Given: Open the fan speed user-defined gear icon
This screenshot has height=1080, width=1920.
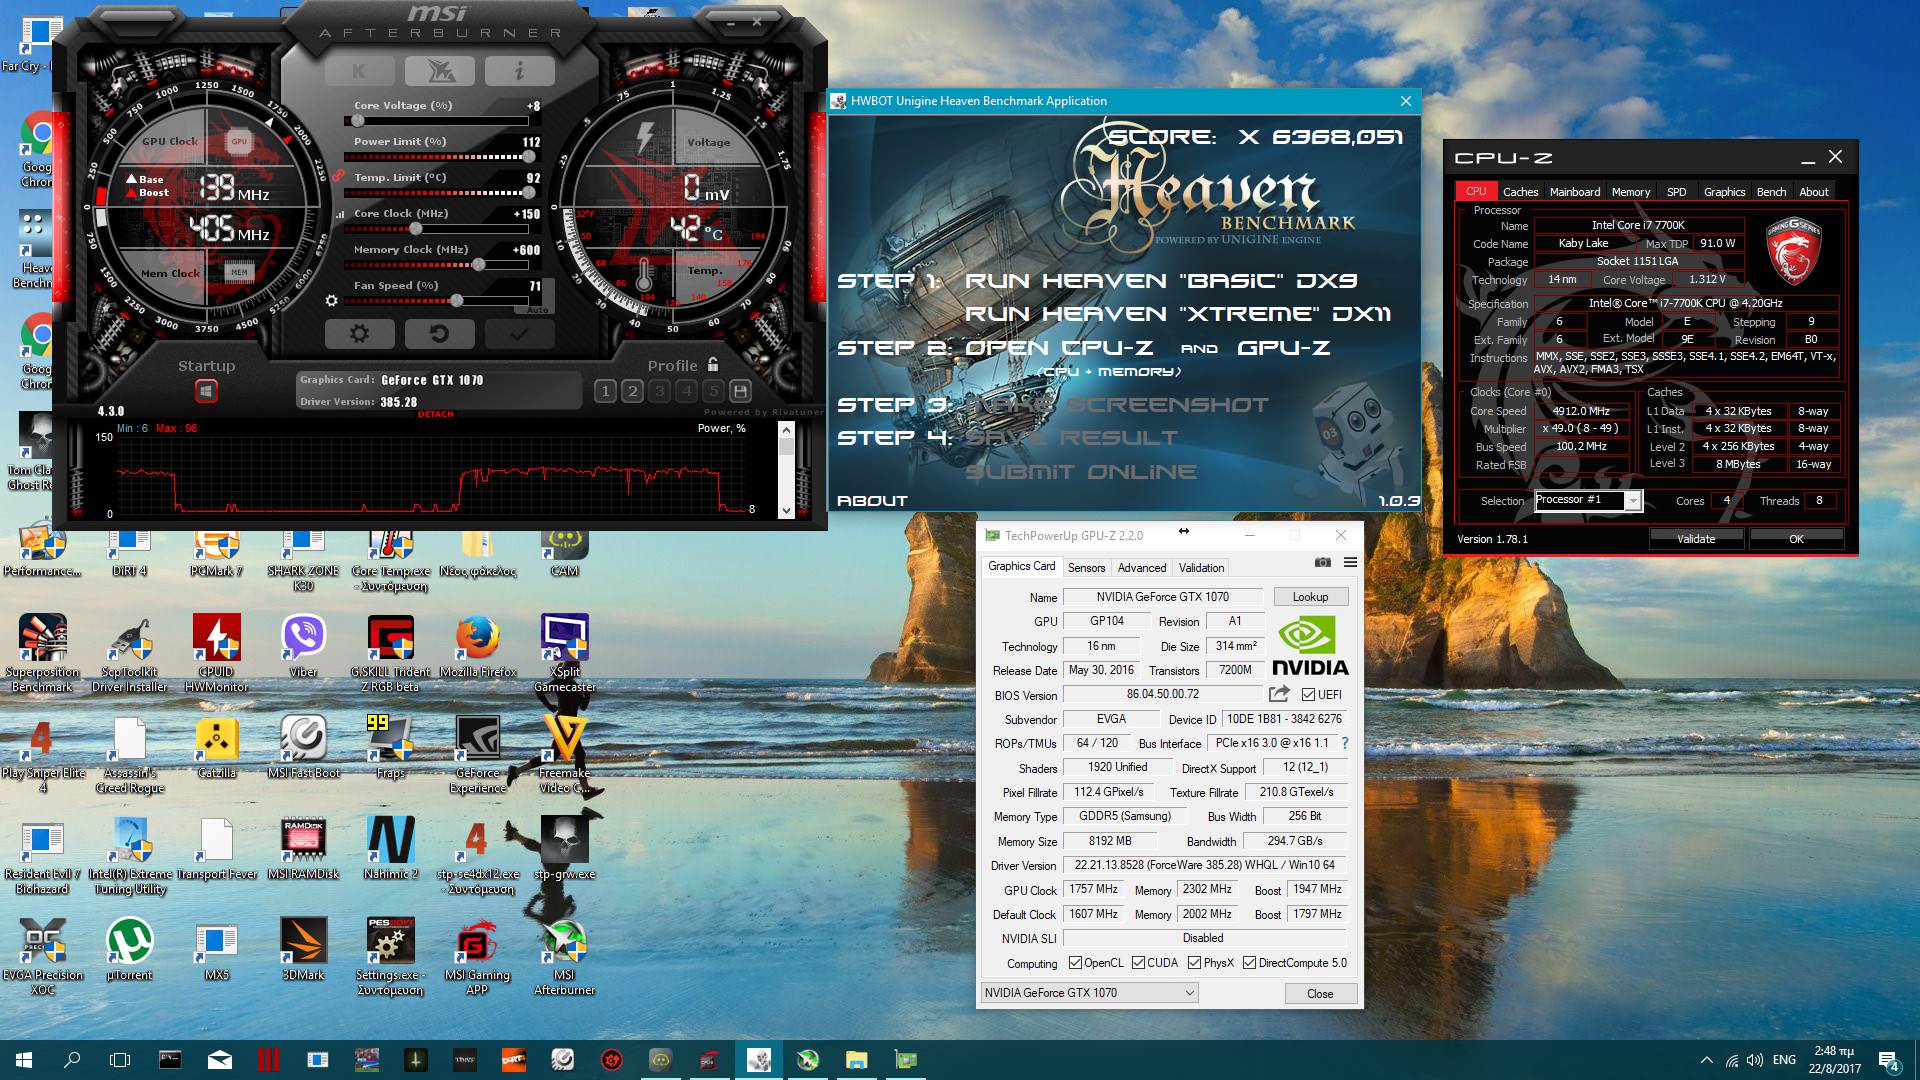Looking at the screenshot, I should point(332,300).
